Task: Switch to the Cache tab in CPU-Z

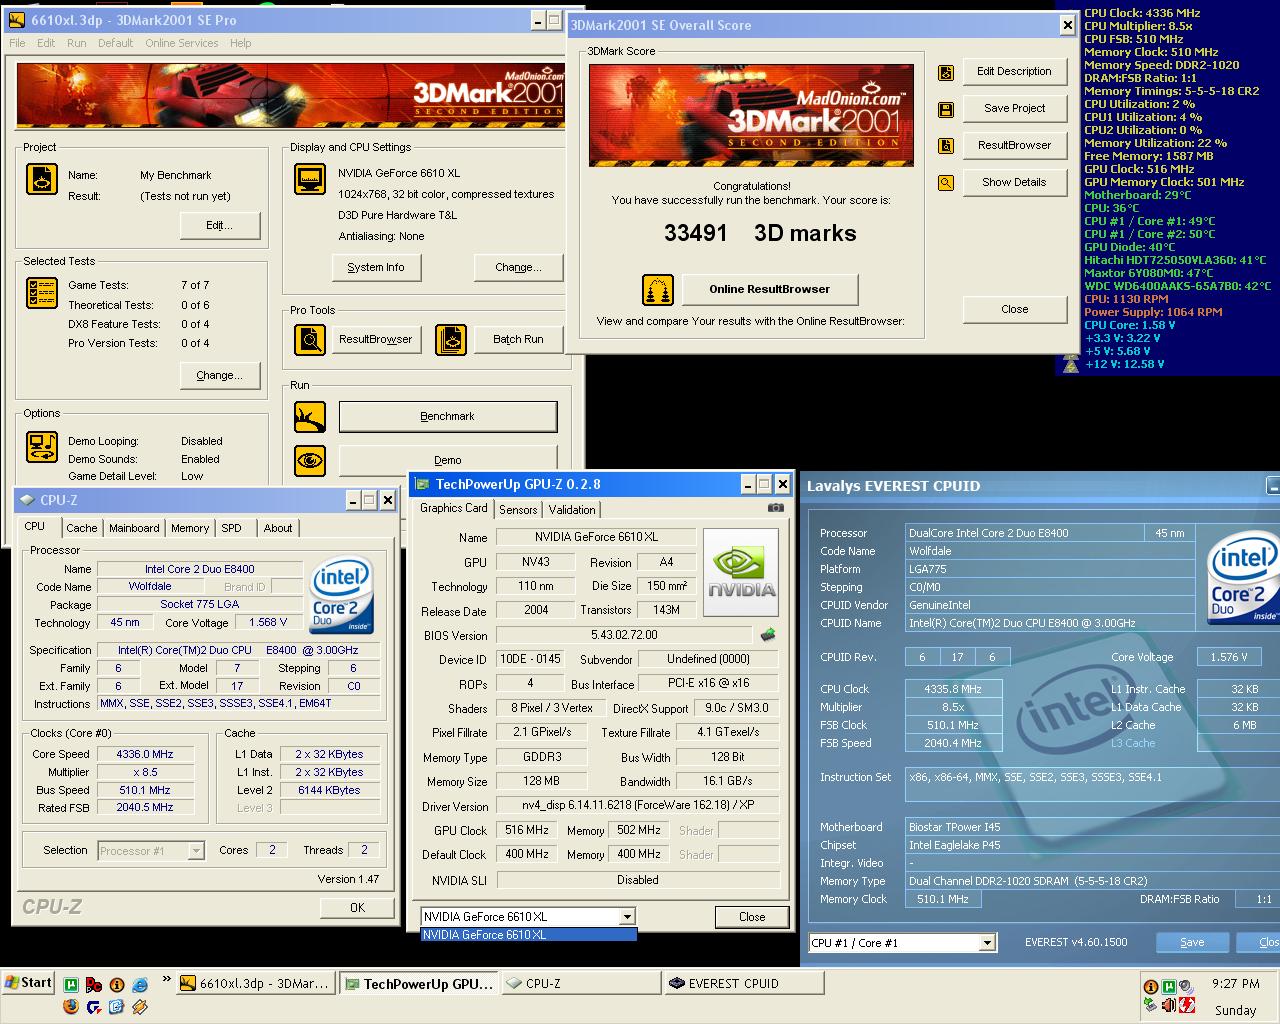Action: pos(82,528)
